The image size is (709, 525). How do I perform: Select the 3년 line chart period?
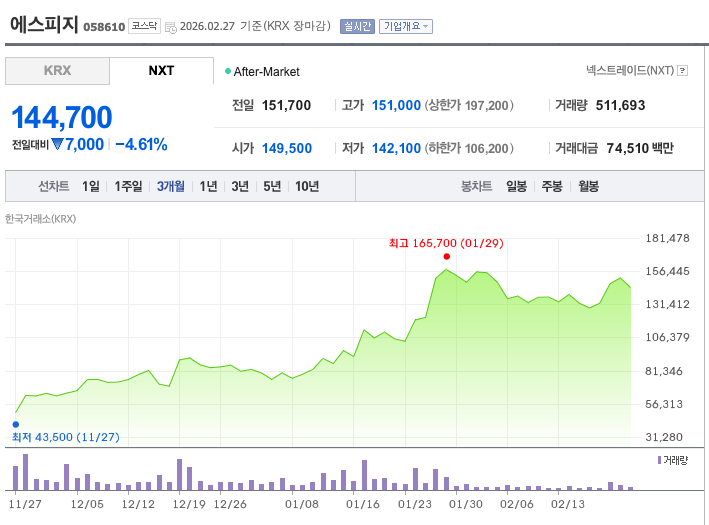tap(240, 186)
